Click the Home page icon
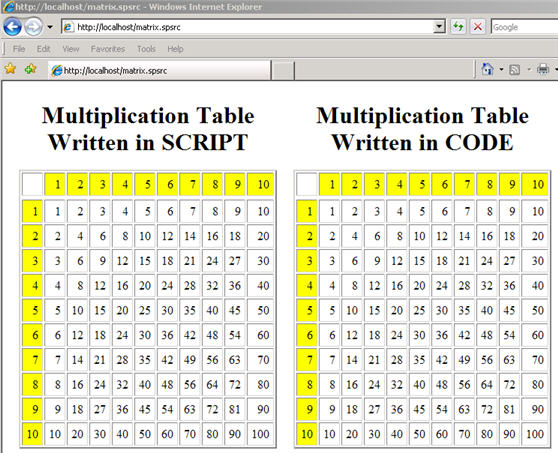The height and width of the screenshot is (453, 558). coord(488,69)
